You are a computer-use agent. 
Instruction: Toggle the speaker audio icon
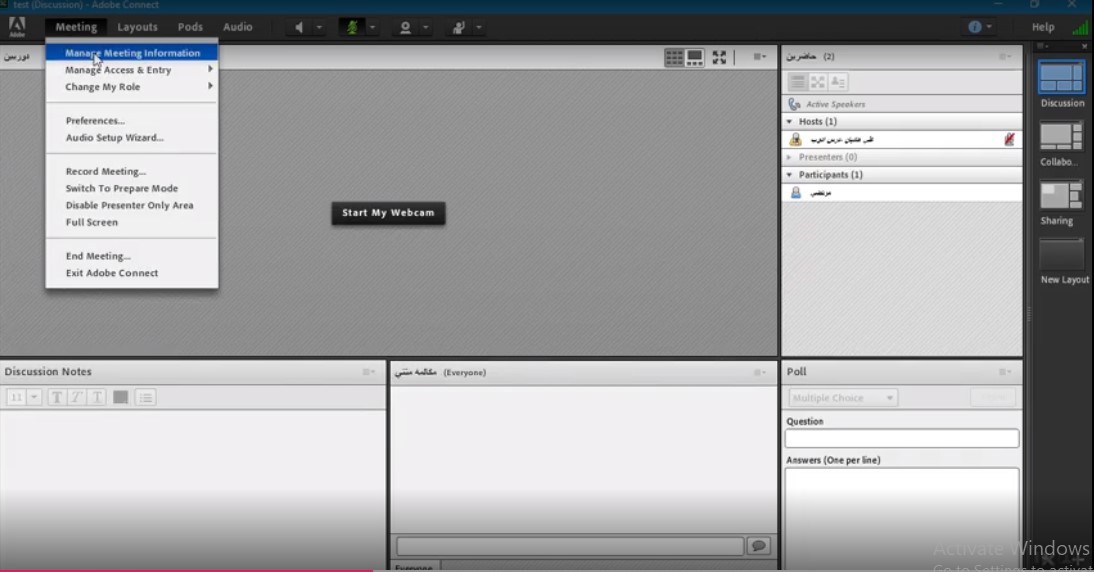click(299, 27)
